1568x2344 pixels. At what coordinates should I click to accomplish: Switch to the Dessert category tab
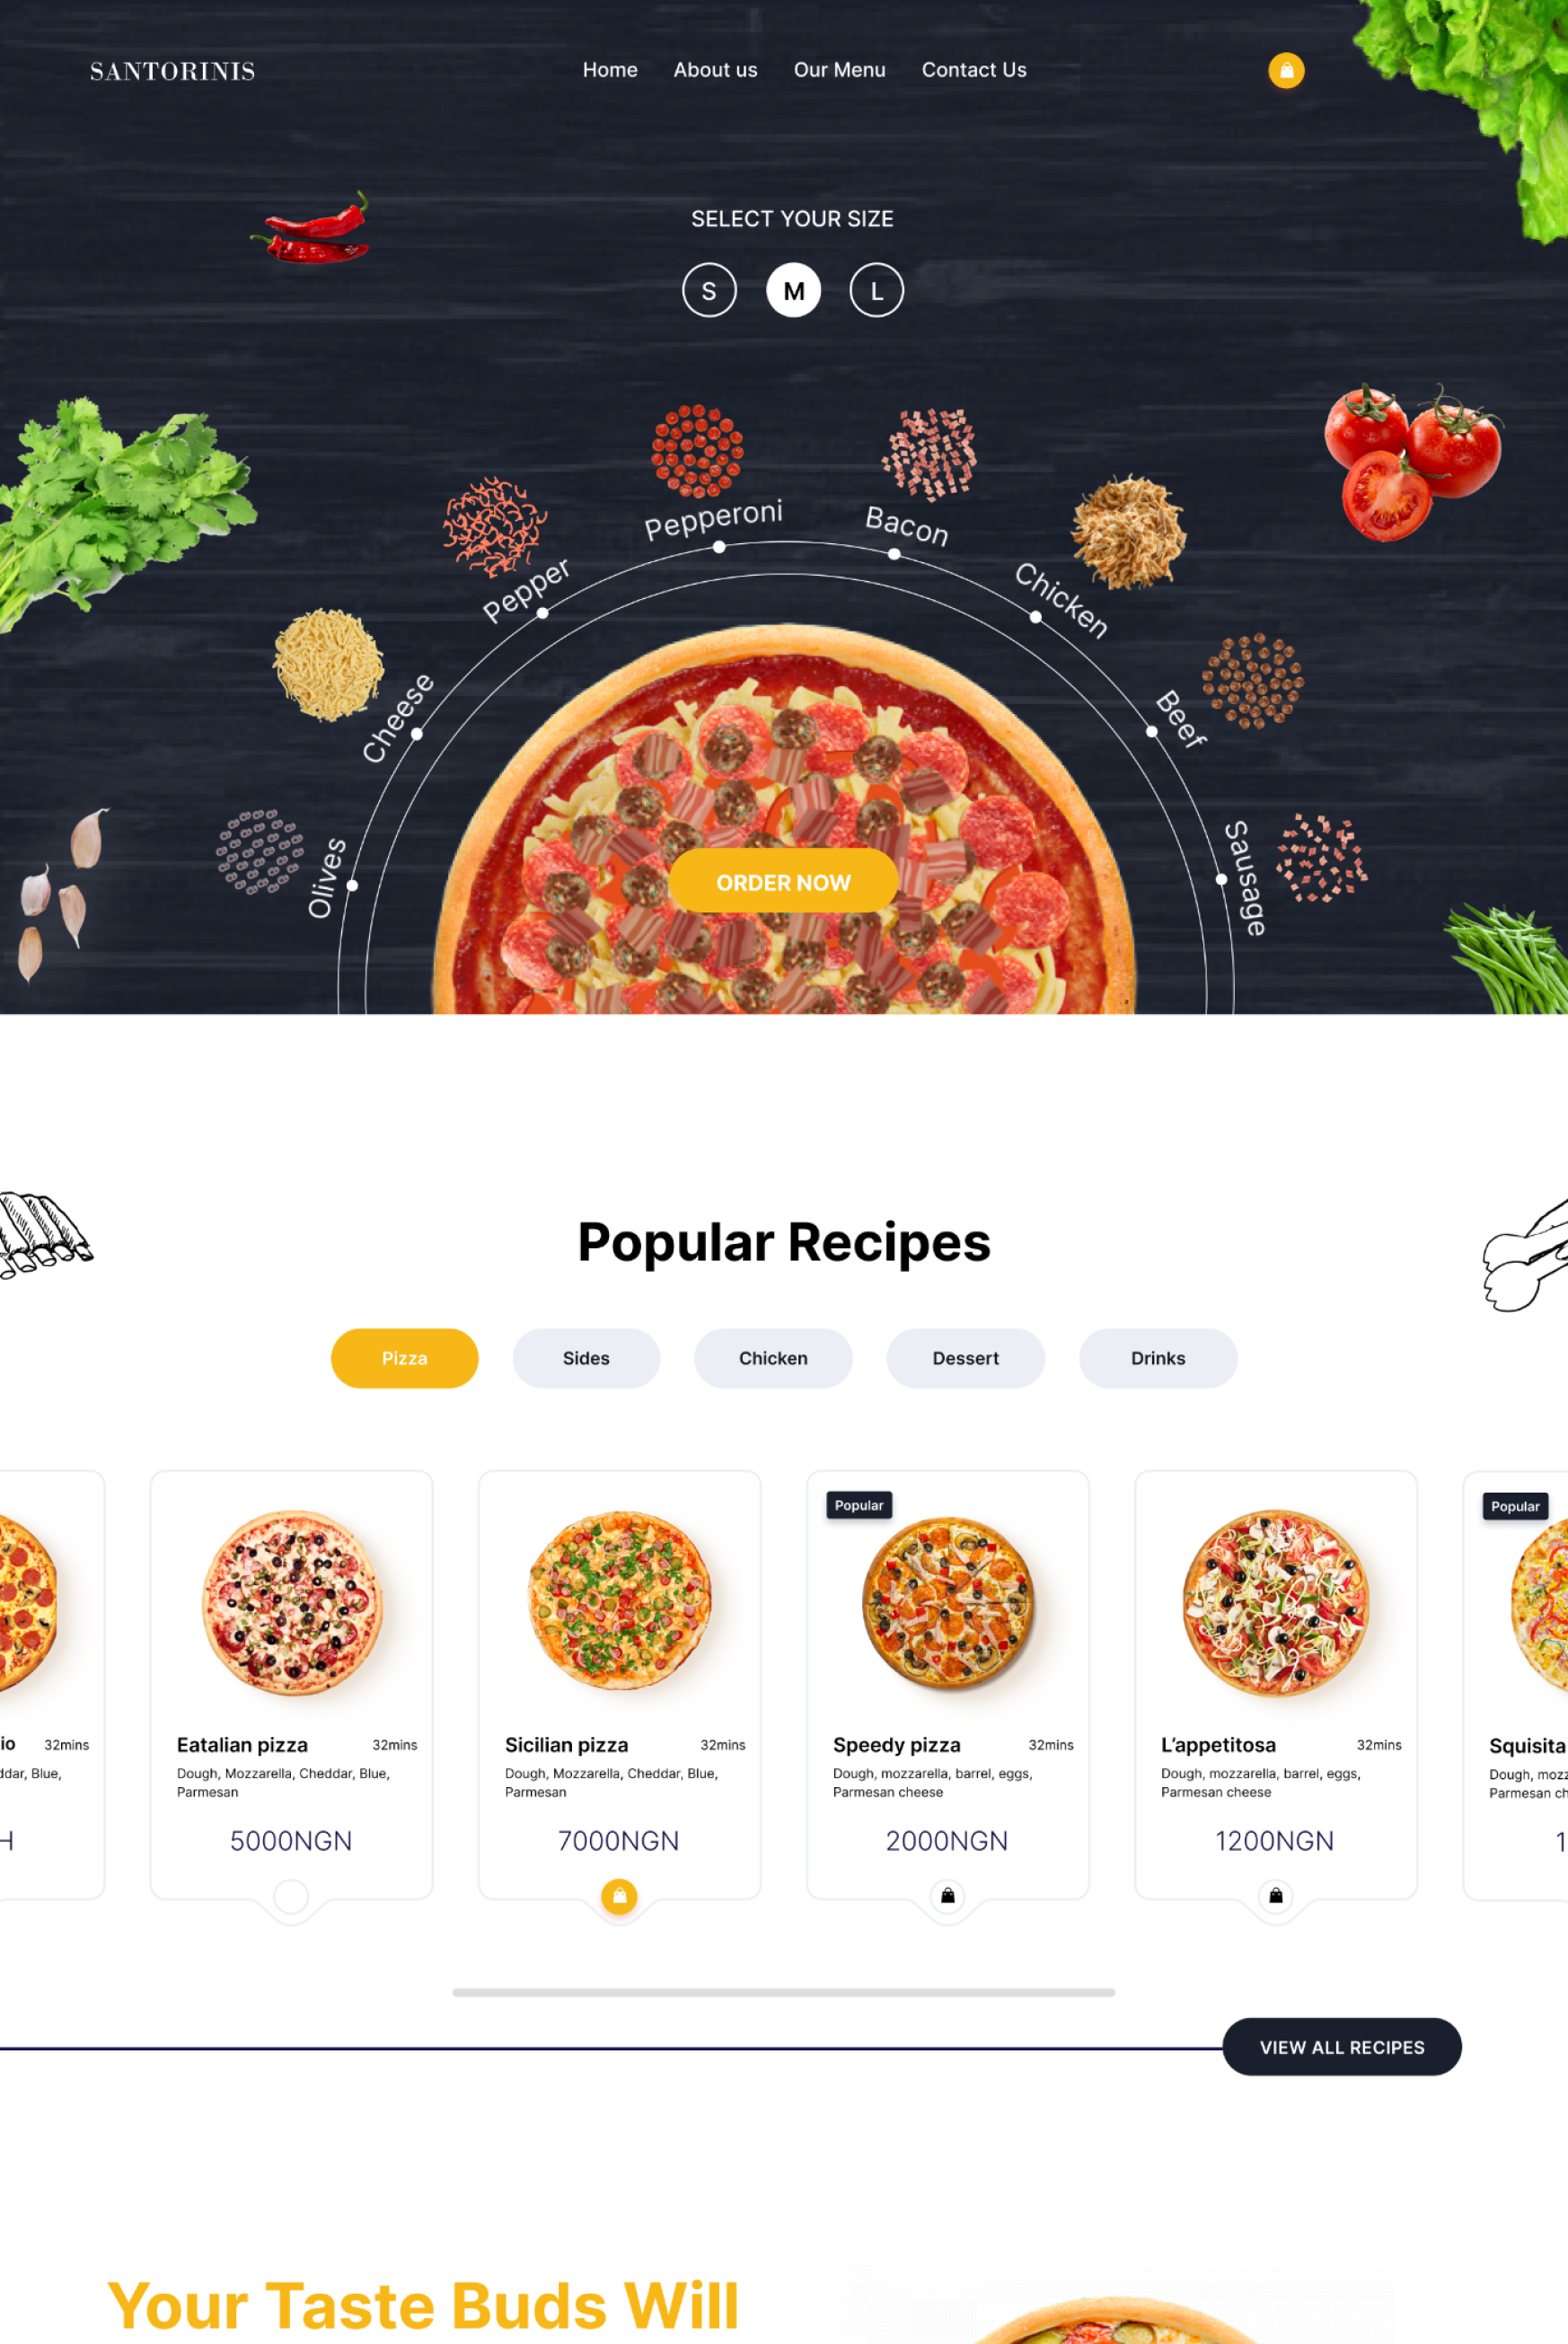point(965,1358)
